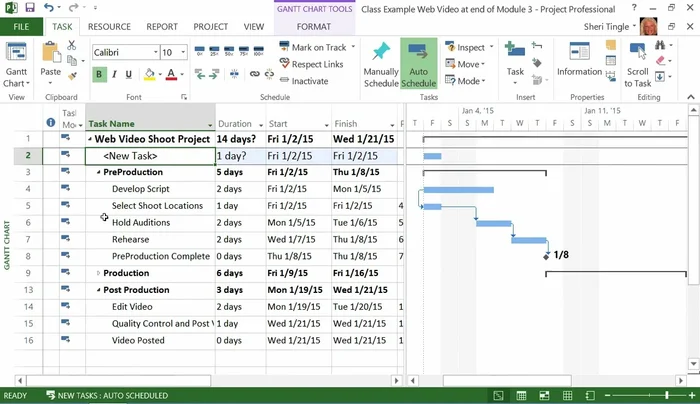This screenshot has width=700, height=404.
Task: Adjust the zoom slider in status bar
Action: pyautogui.click(x=667, y=396)
